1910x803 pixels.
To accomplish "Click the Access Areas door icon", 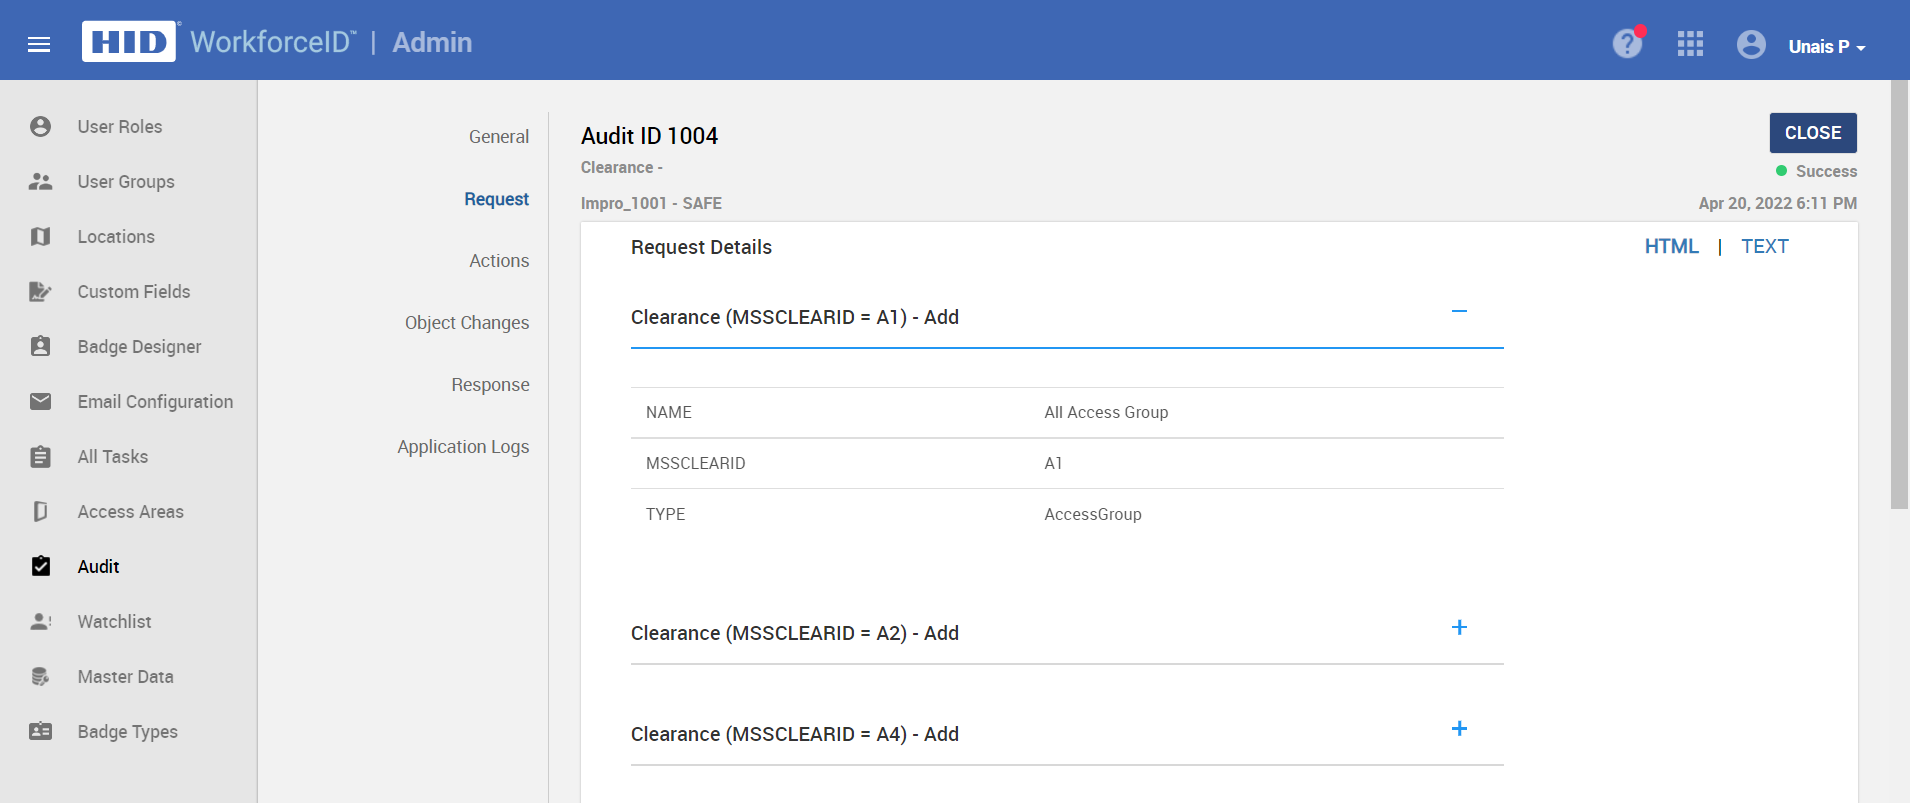I will (40, 511).
